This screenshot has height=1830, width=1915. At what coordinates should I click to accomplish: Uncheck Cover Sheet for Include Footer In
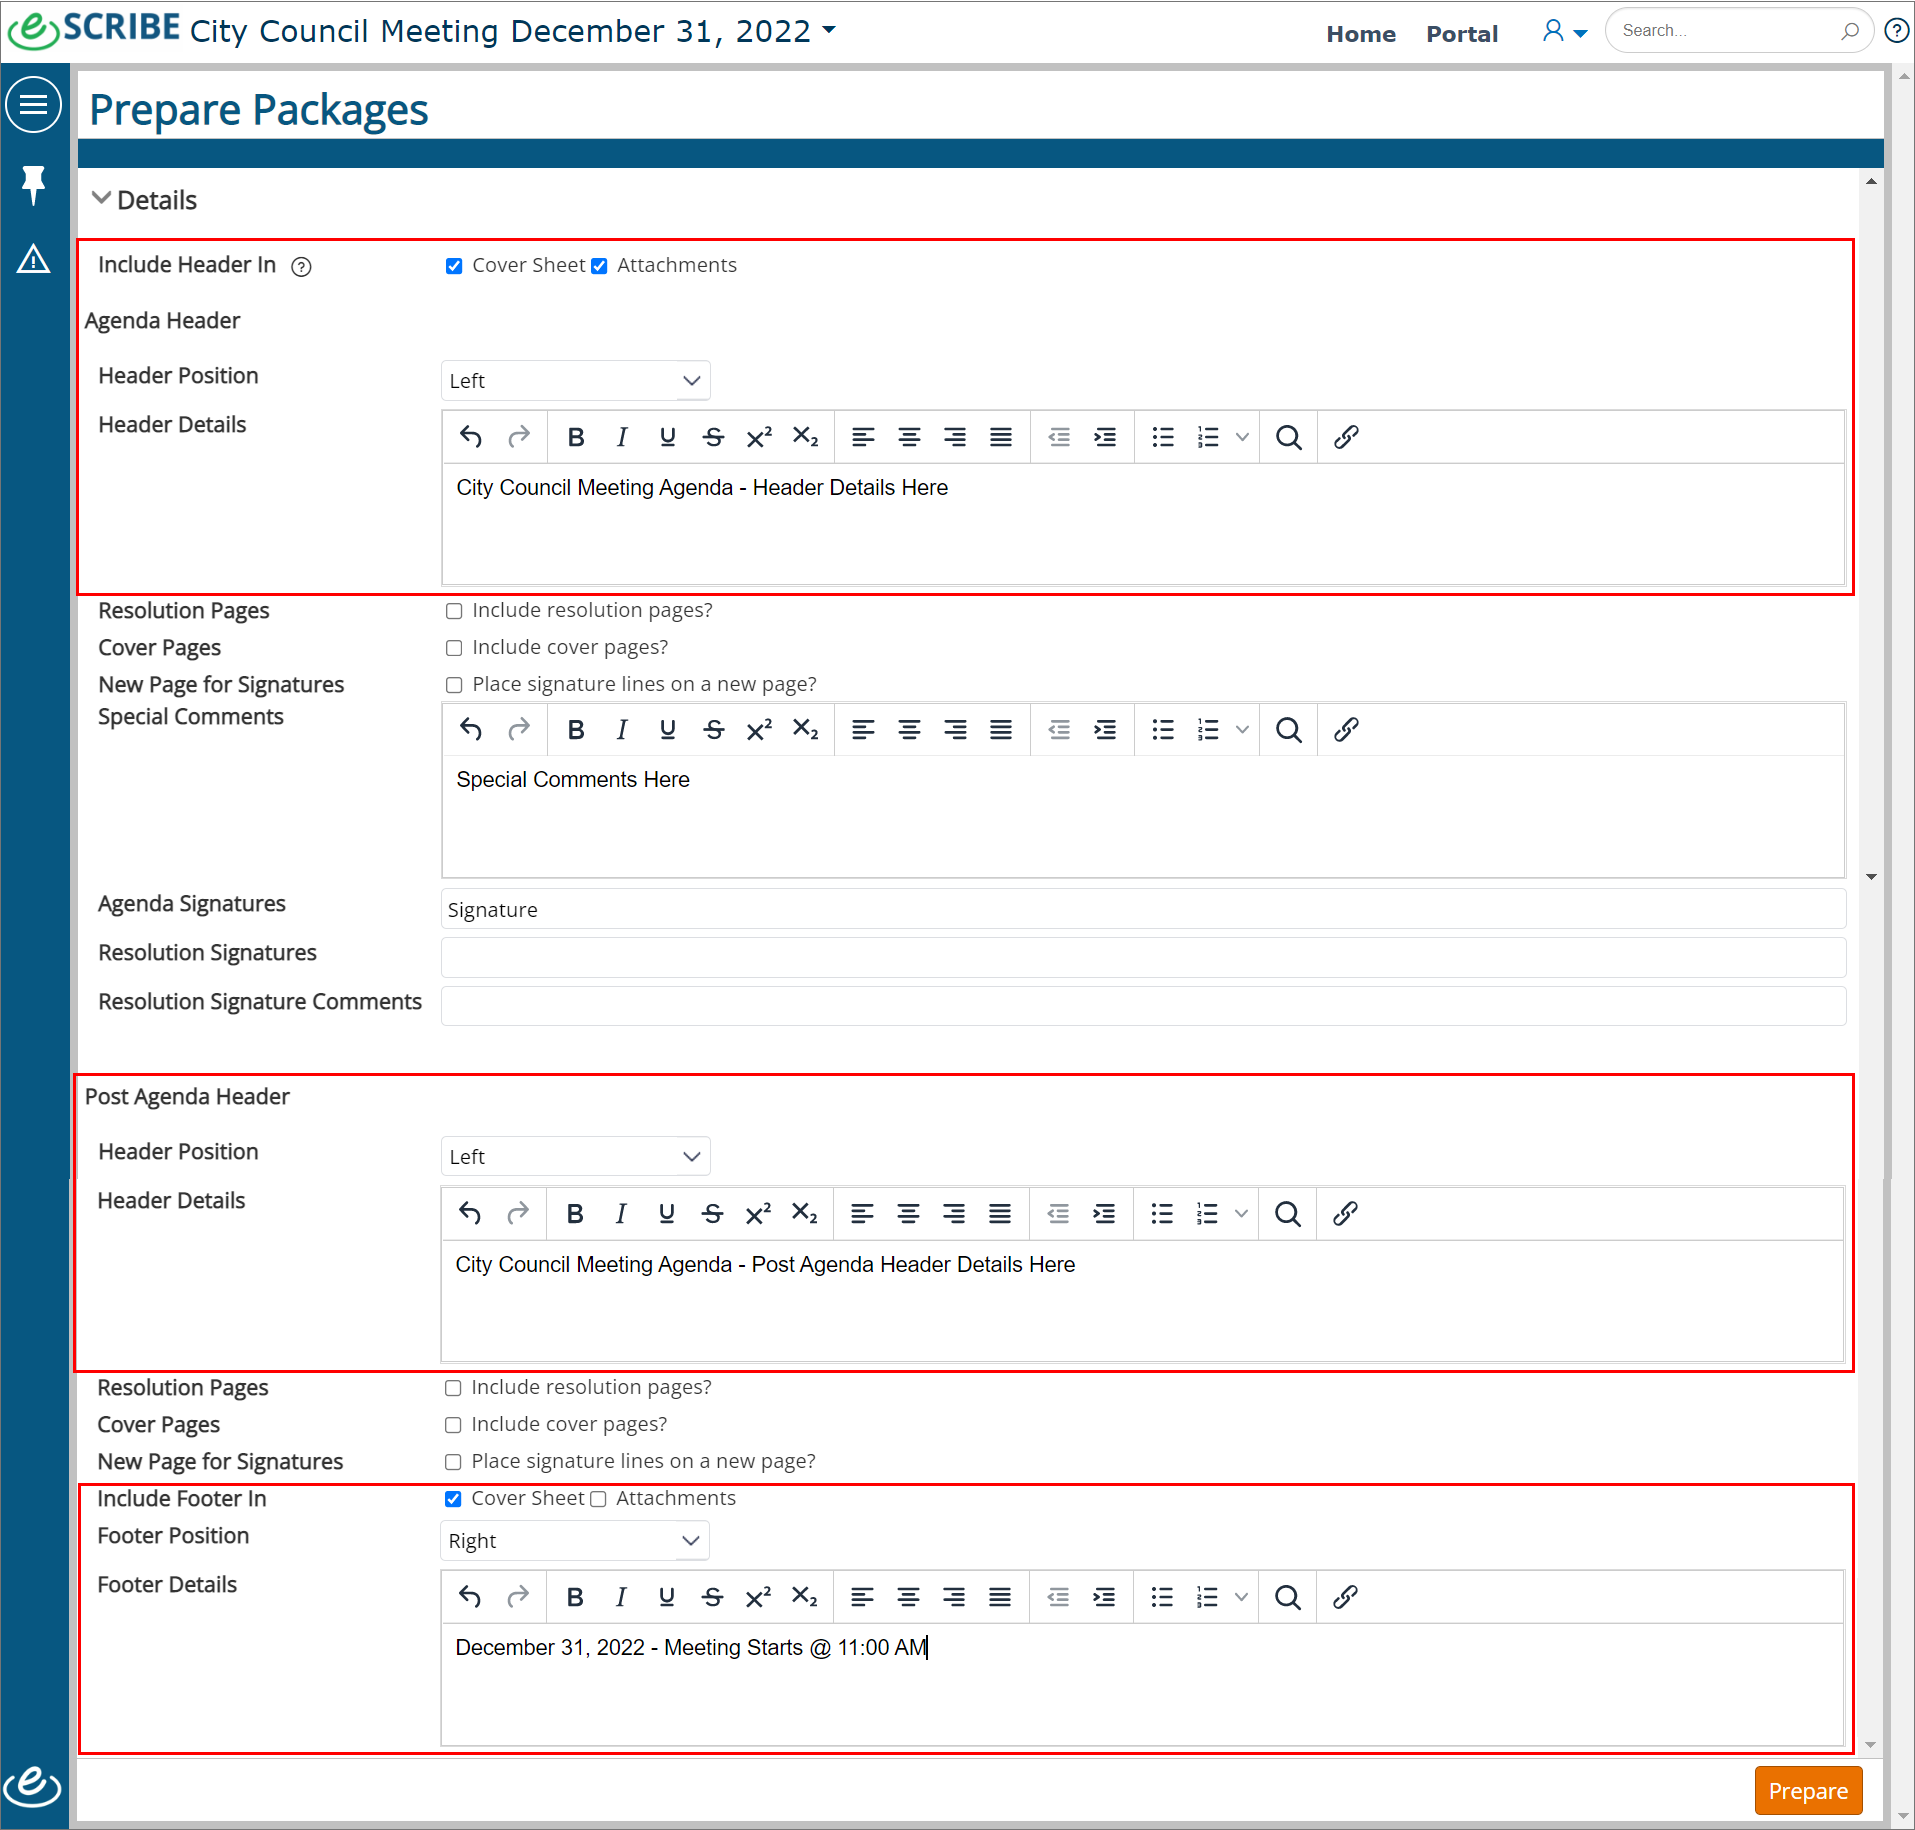click(453, 1499)
